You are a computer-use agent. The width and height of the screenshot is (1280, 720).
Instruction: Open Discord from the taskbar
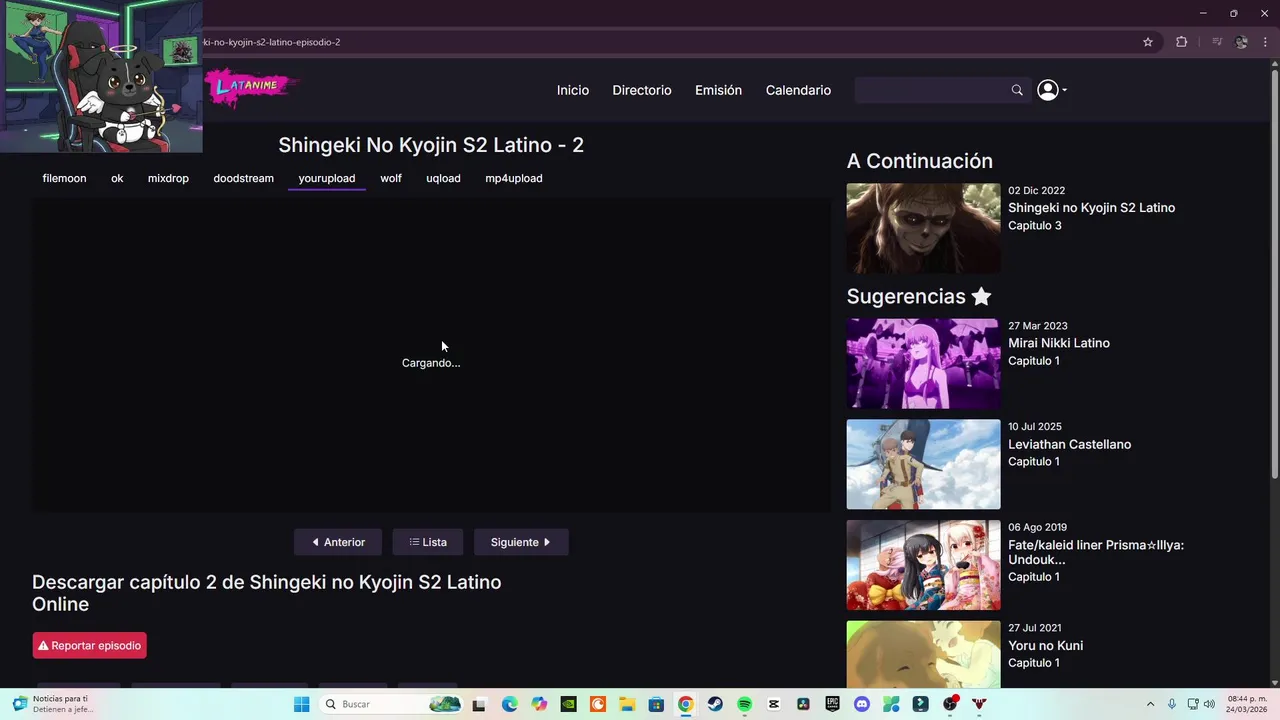pyautogui.click(x=862, y=704)
